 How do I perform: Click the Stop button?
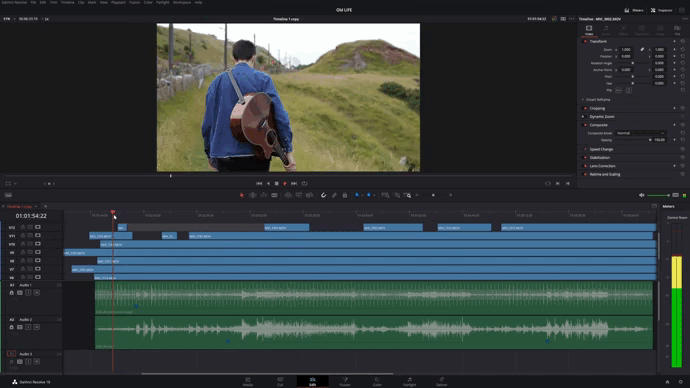pos(276,183)
